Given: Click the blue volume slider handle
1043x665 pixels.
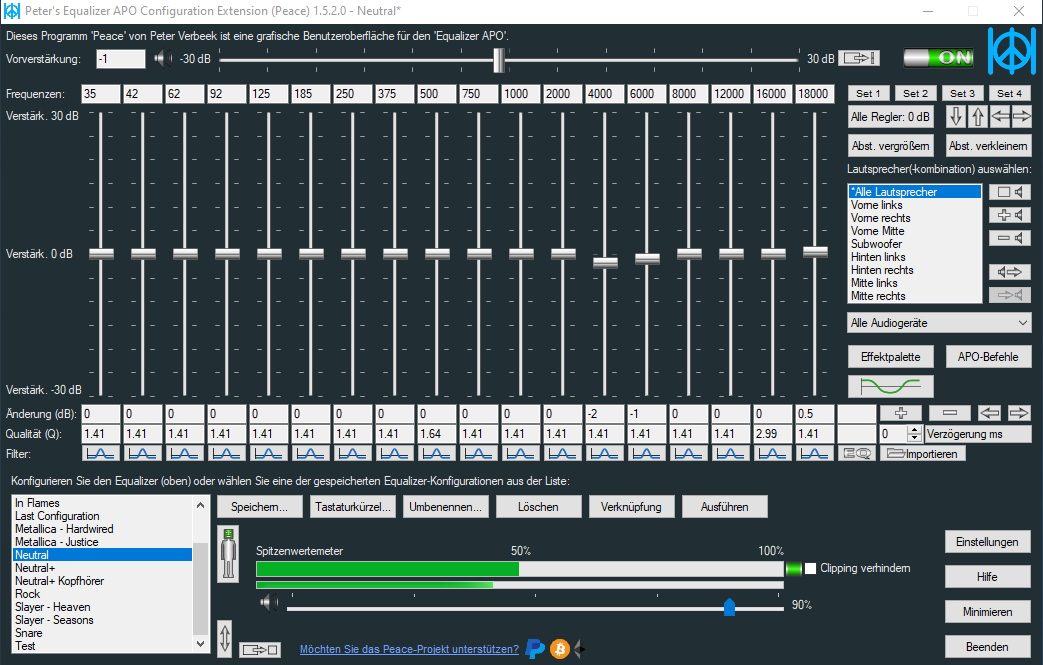Looking at the screenshot, I should (730, 606).
